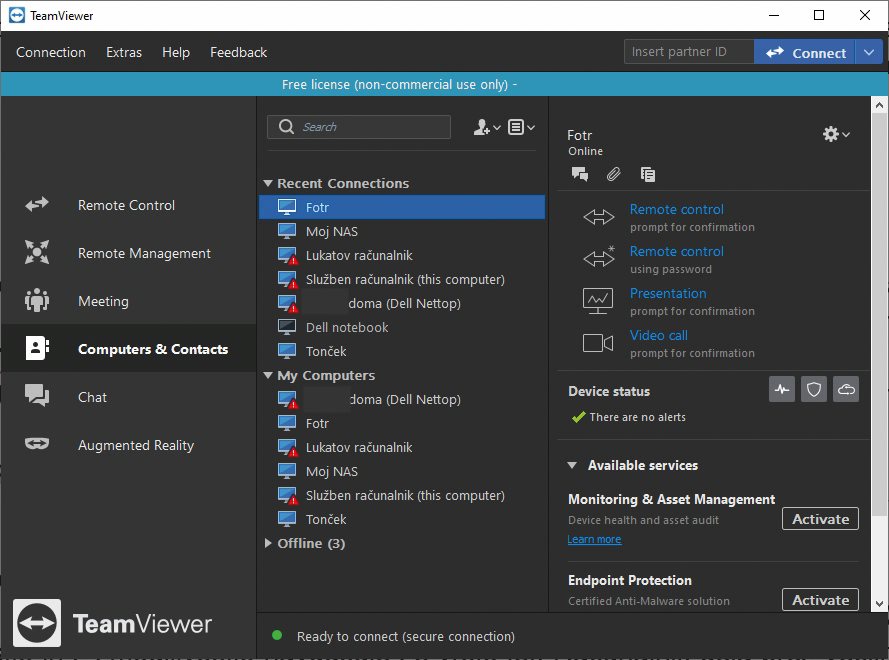Click the Free license banner text

click(399, 84)
